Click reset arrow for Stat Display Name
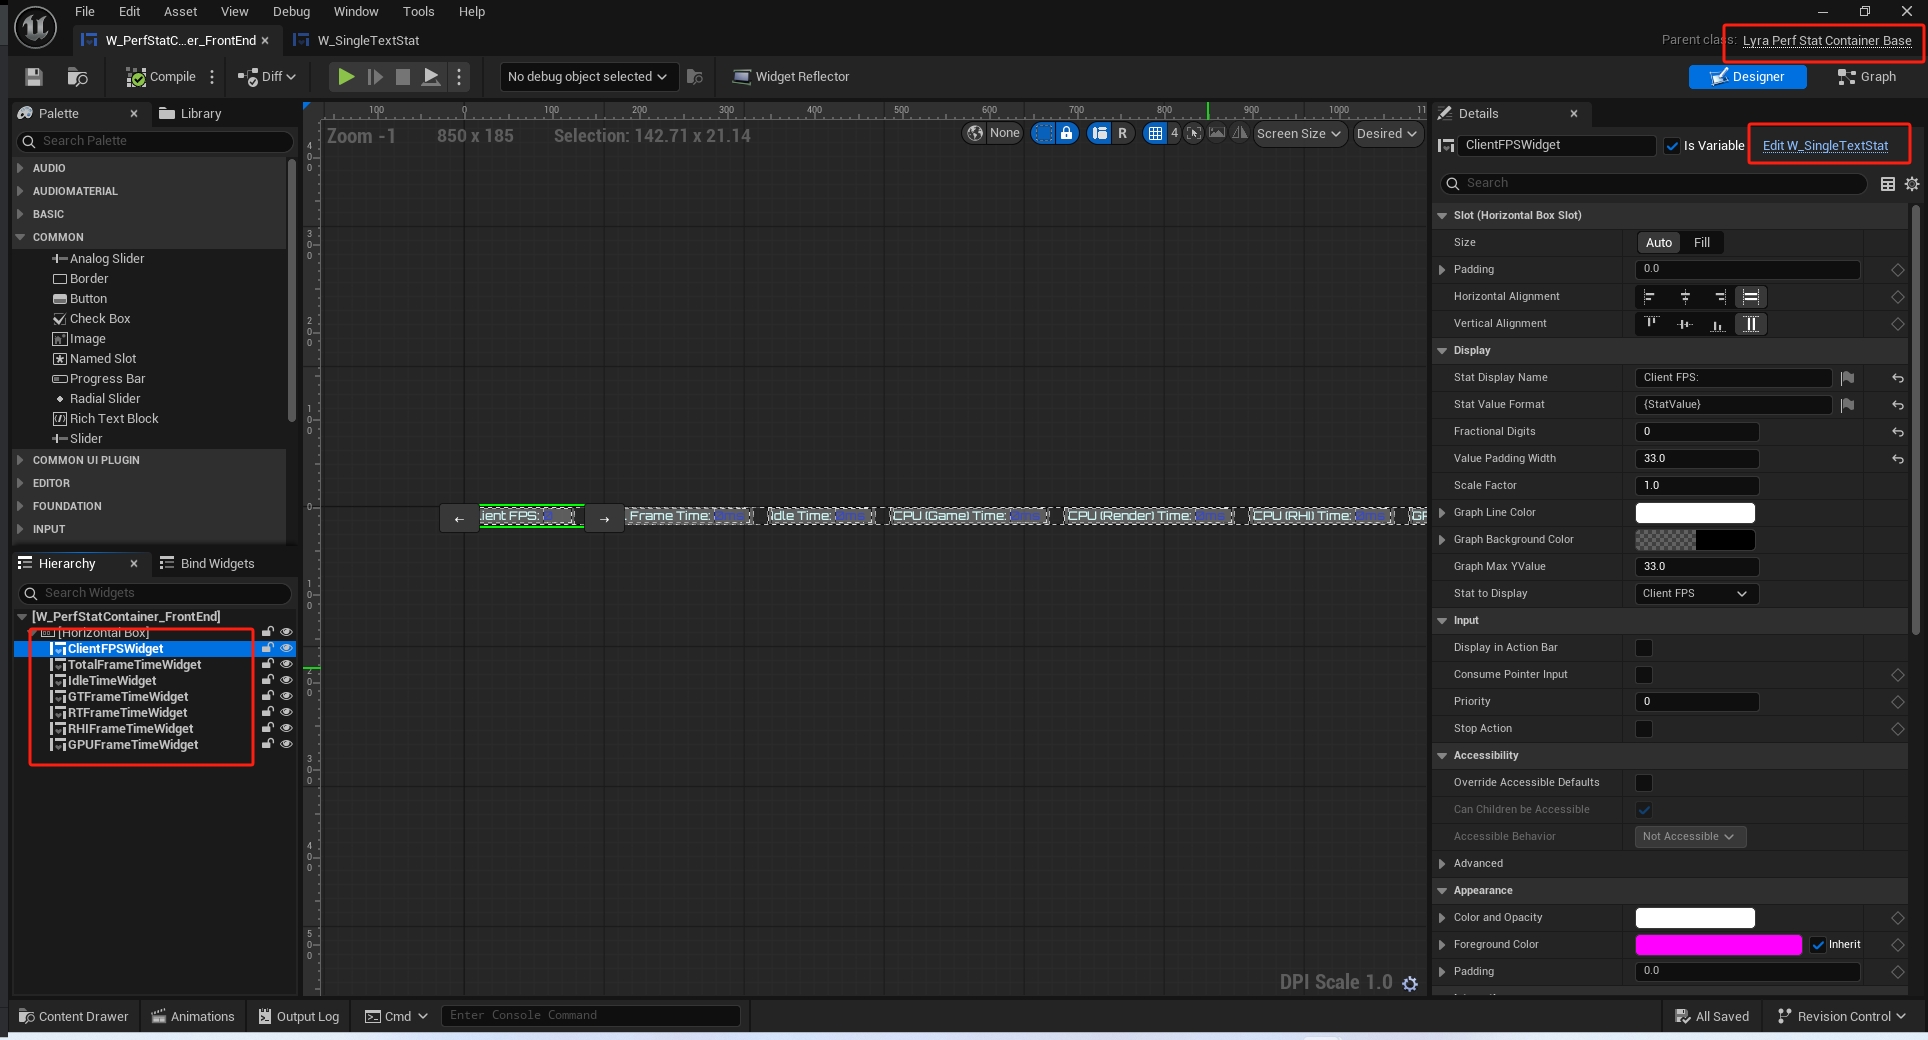The height and width of the screenshot is (1040, 1928). pos(1897,378)
